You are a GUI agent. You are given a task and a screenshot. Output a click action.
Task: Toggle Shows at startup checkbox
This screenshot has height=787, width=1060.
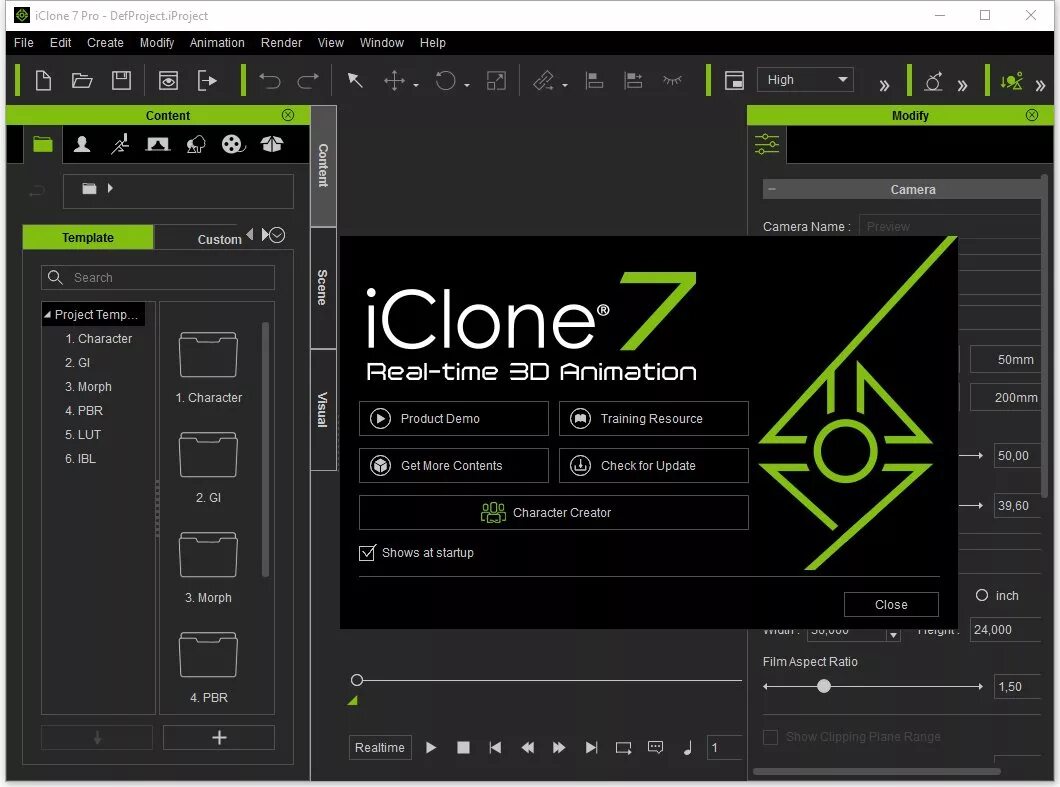click(366, 553)
